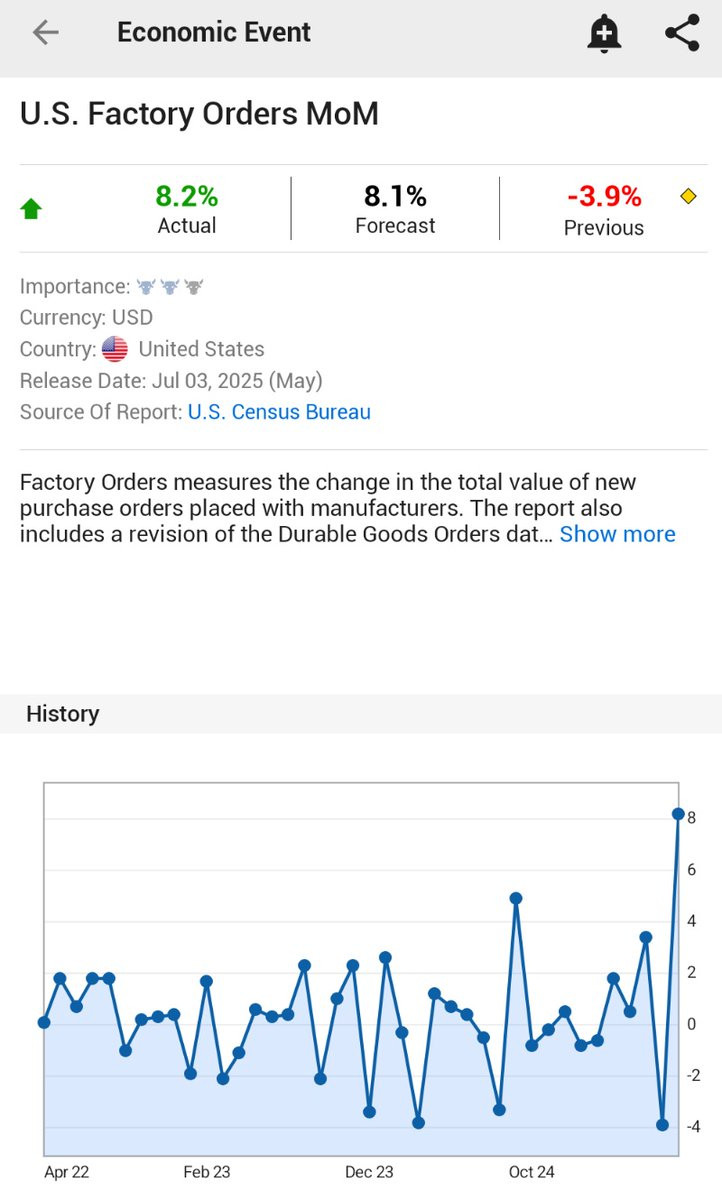The height and width of the screenshot is (1200, 722).
Task: Tap the back arrow icon
Action: tap(46, 33)
